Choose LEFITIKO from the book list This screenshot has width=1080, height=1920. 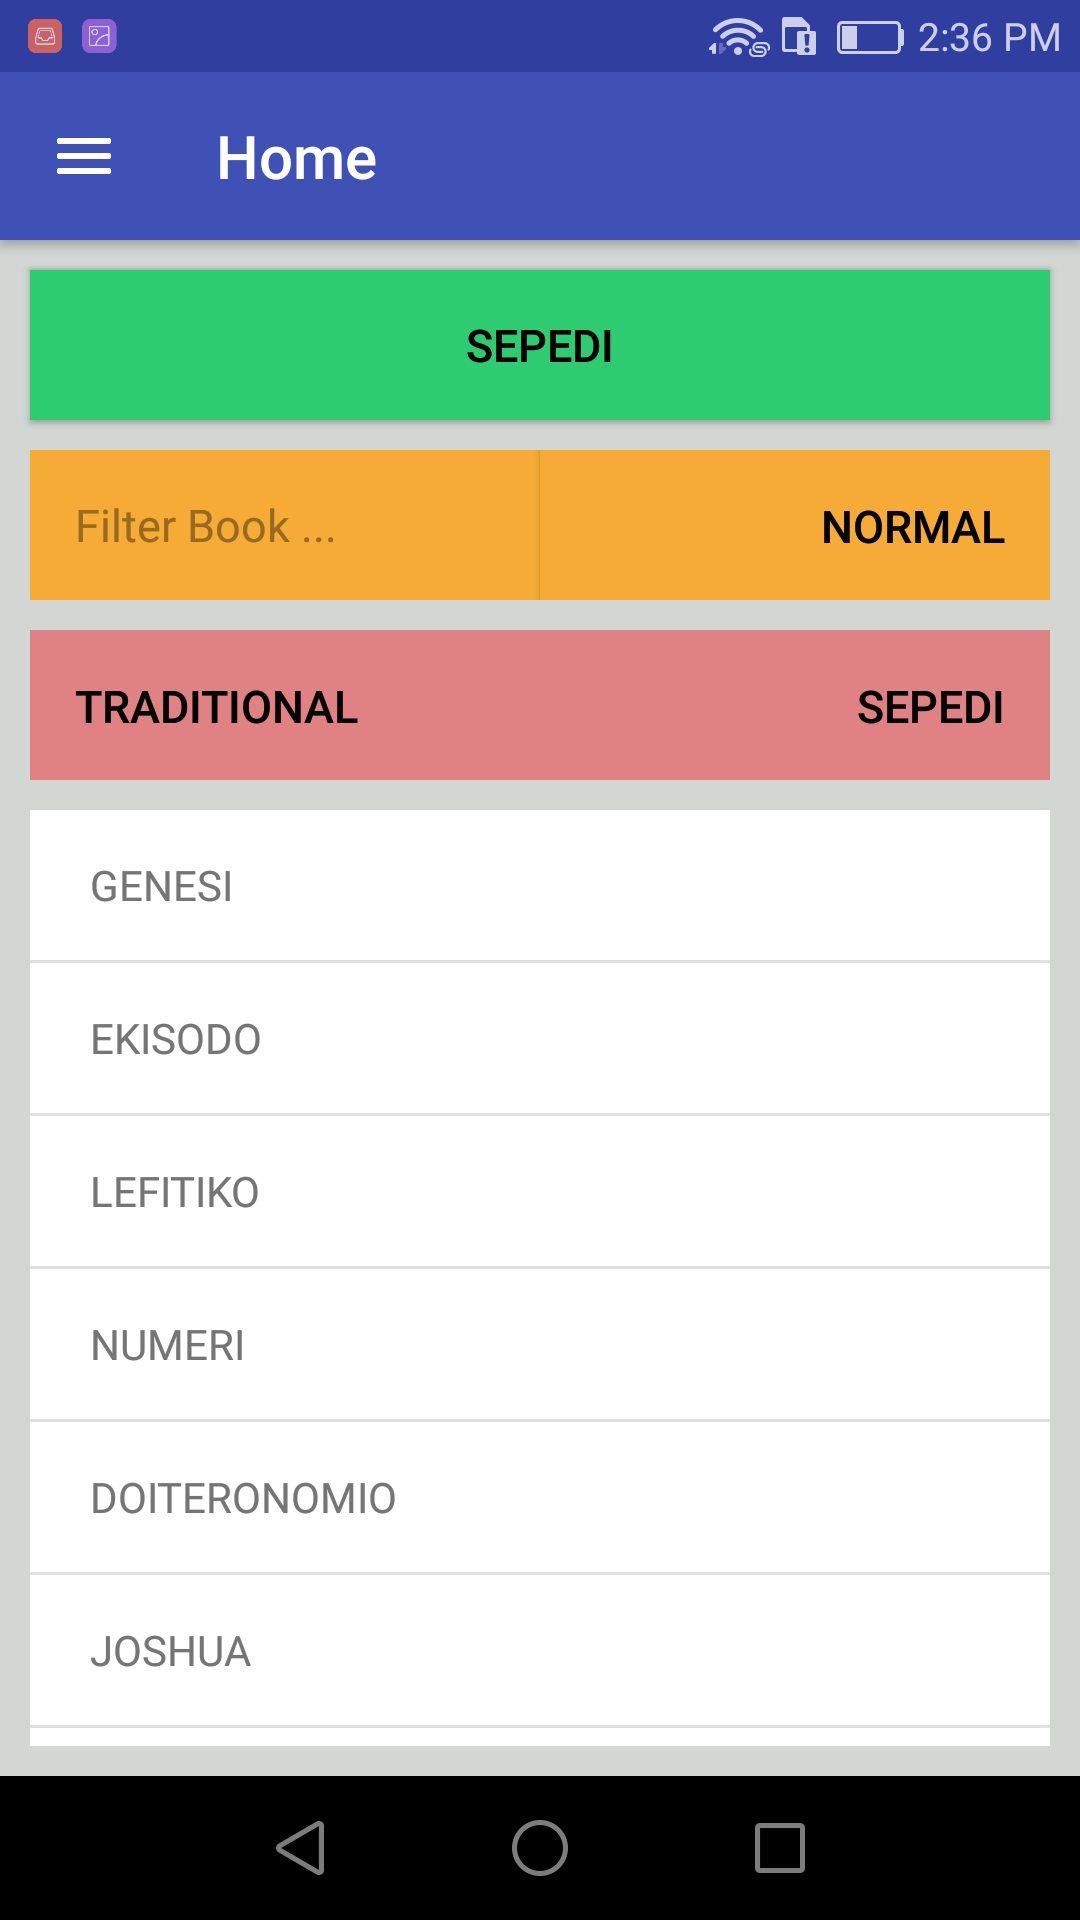[x=540, y=1192]
